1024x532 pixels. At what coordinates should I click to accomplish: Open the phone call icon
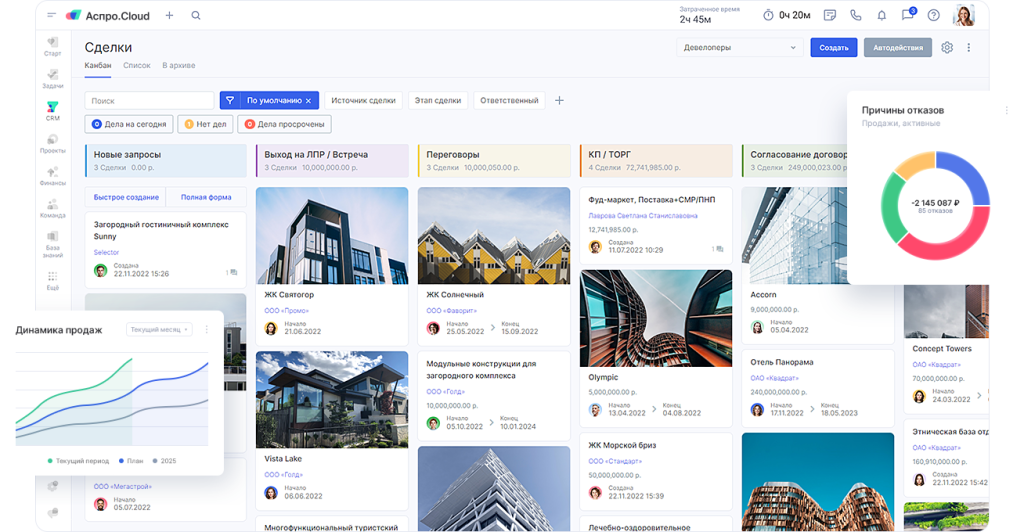tap(855, 15)
